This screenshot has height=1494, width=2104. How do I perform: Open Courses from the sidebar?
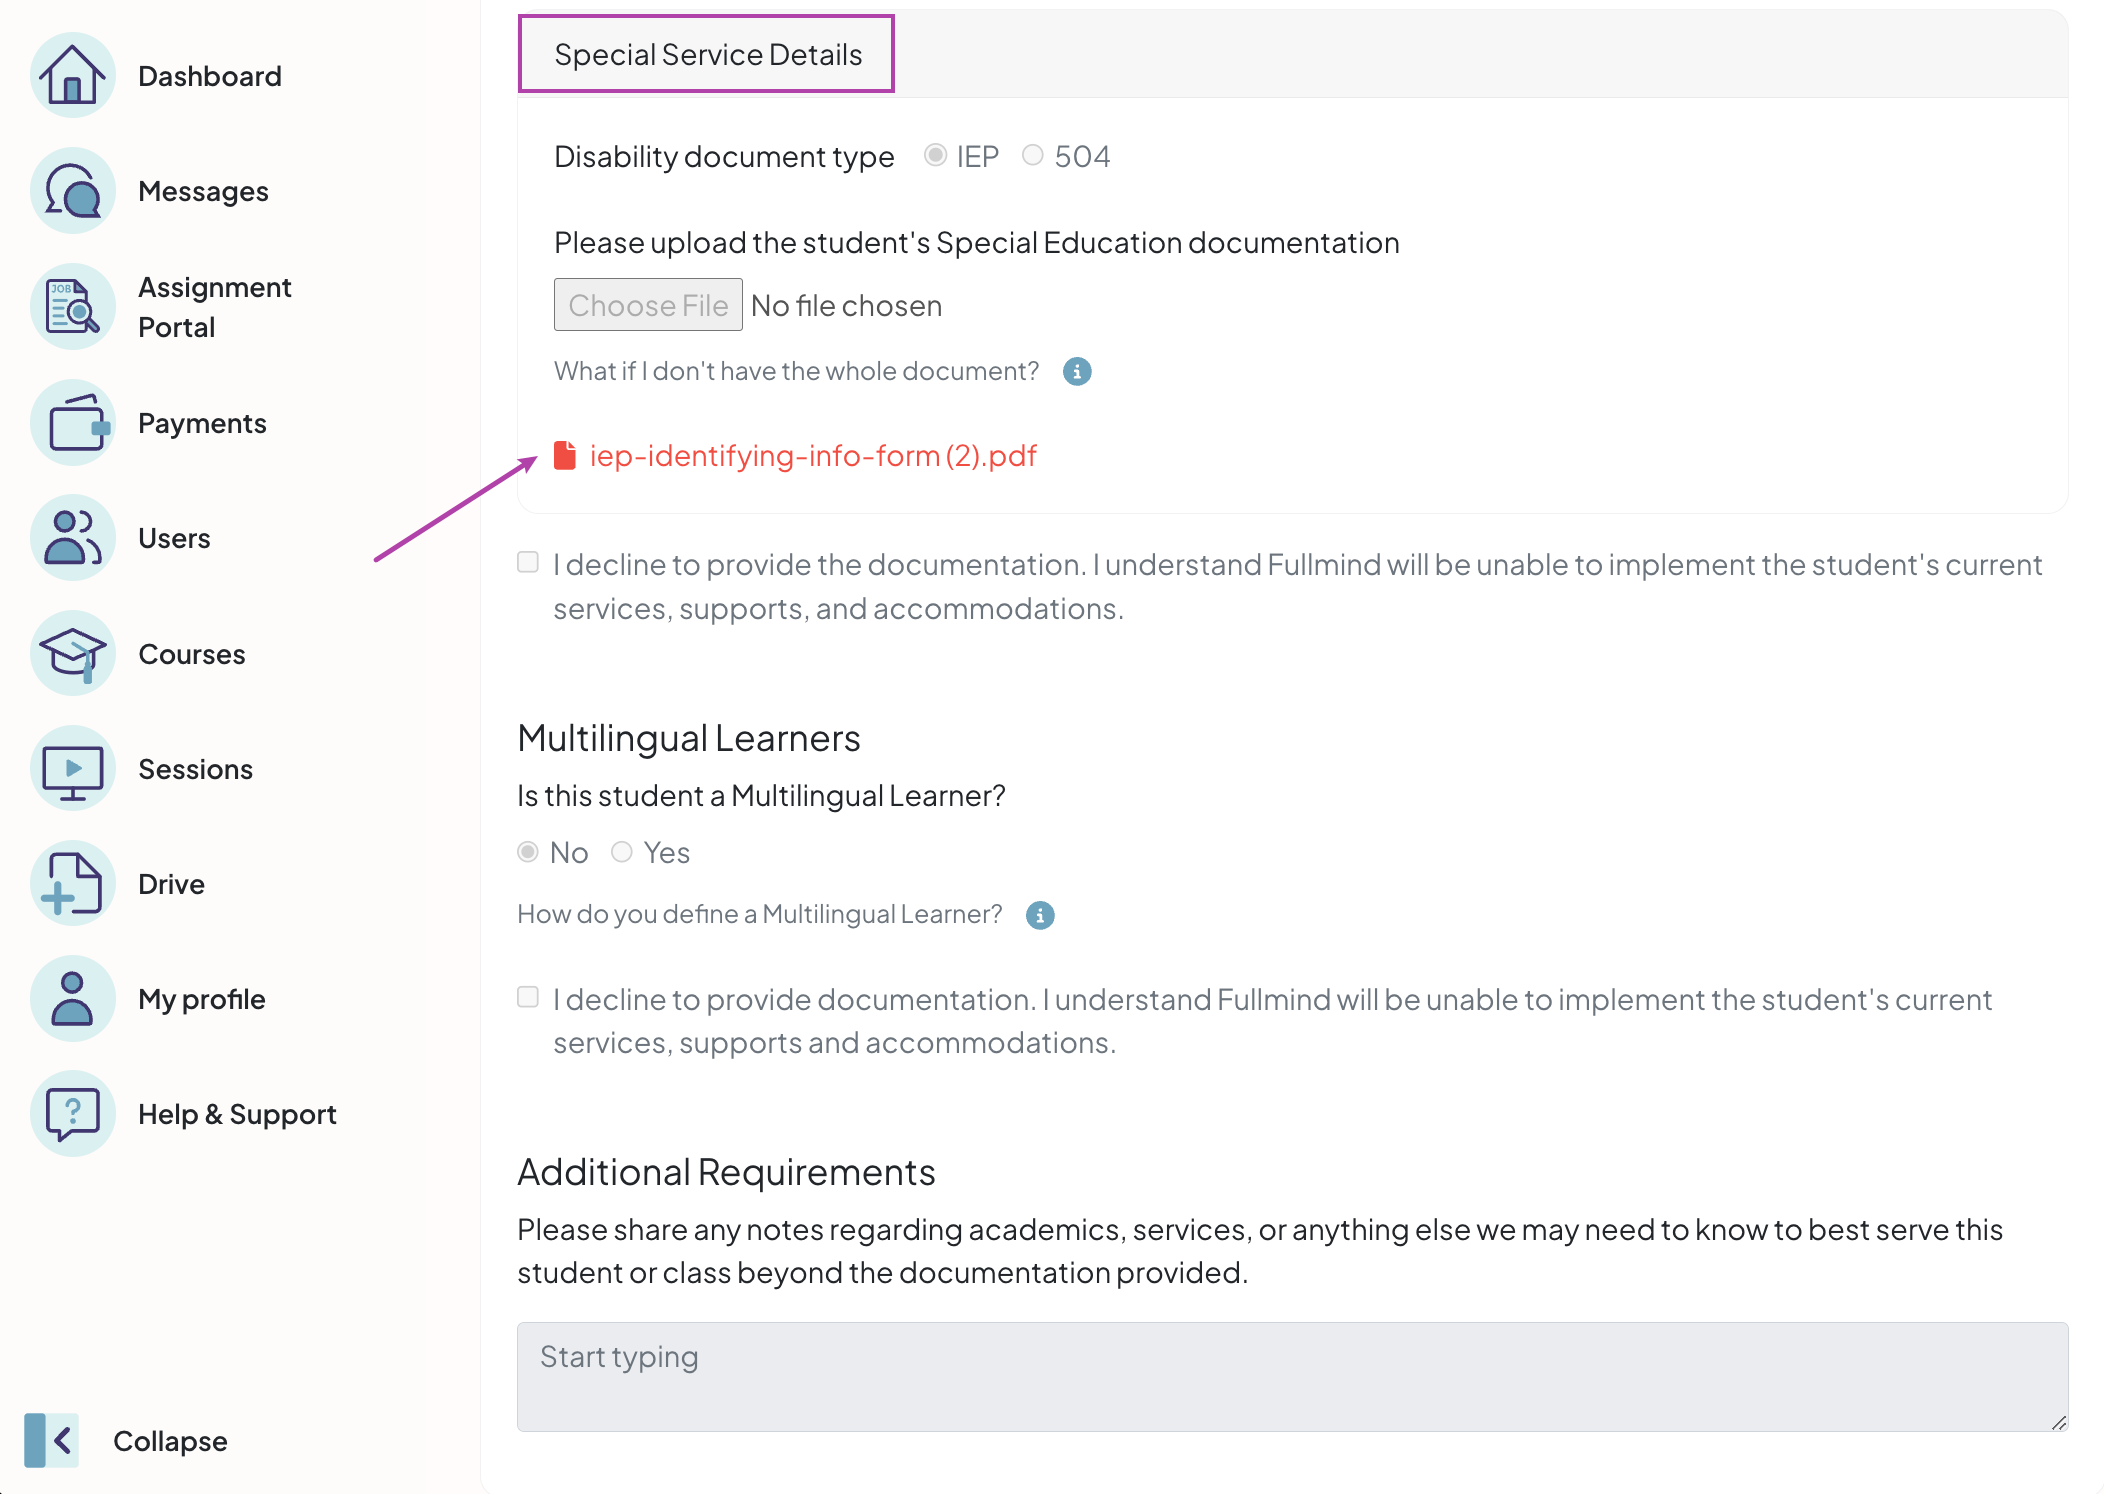point(191,653)
